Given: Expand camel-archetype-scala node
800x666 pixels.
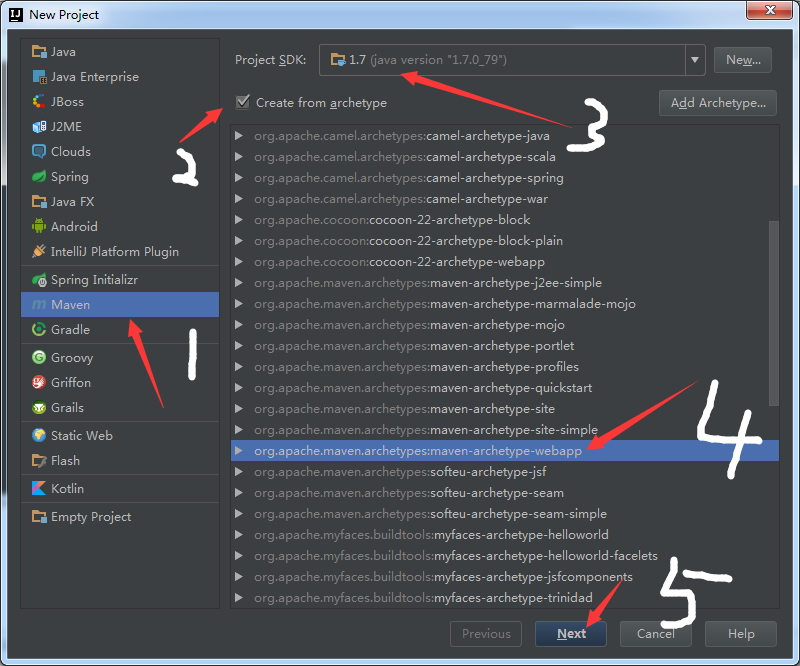Looking at the screenshot, I should 238,157.
